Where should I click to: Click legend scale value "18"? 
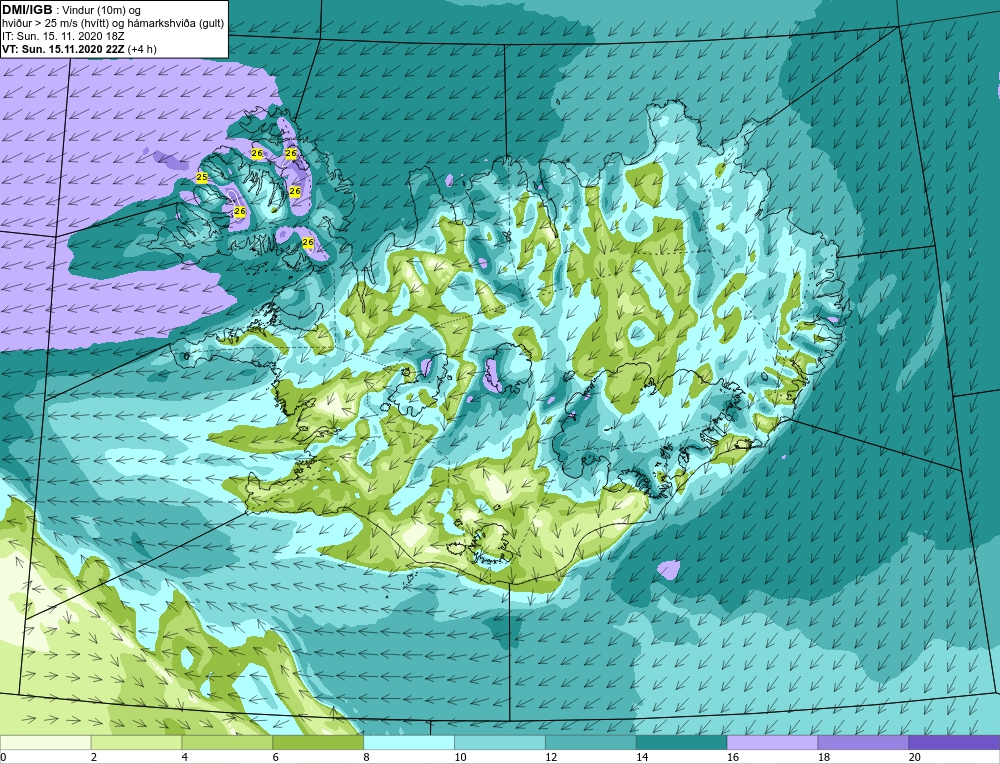point(824,757)
